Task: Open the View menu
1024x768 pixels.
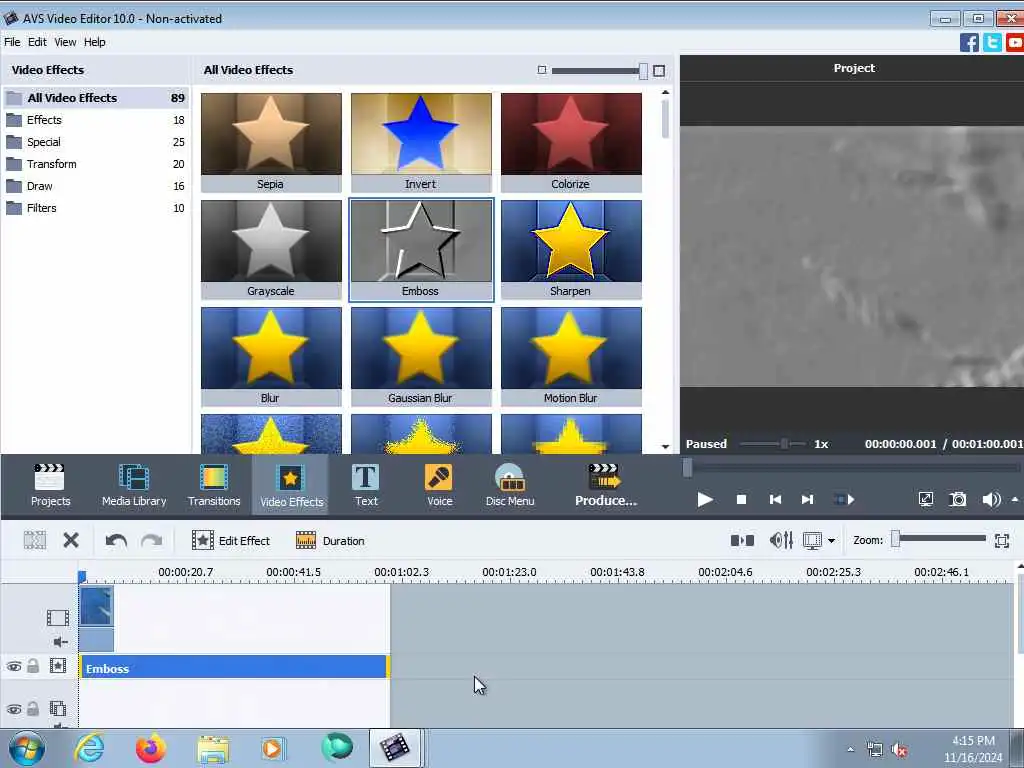Action: (x=65, y=42)
